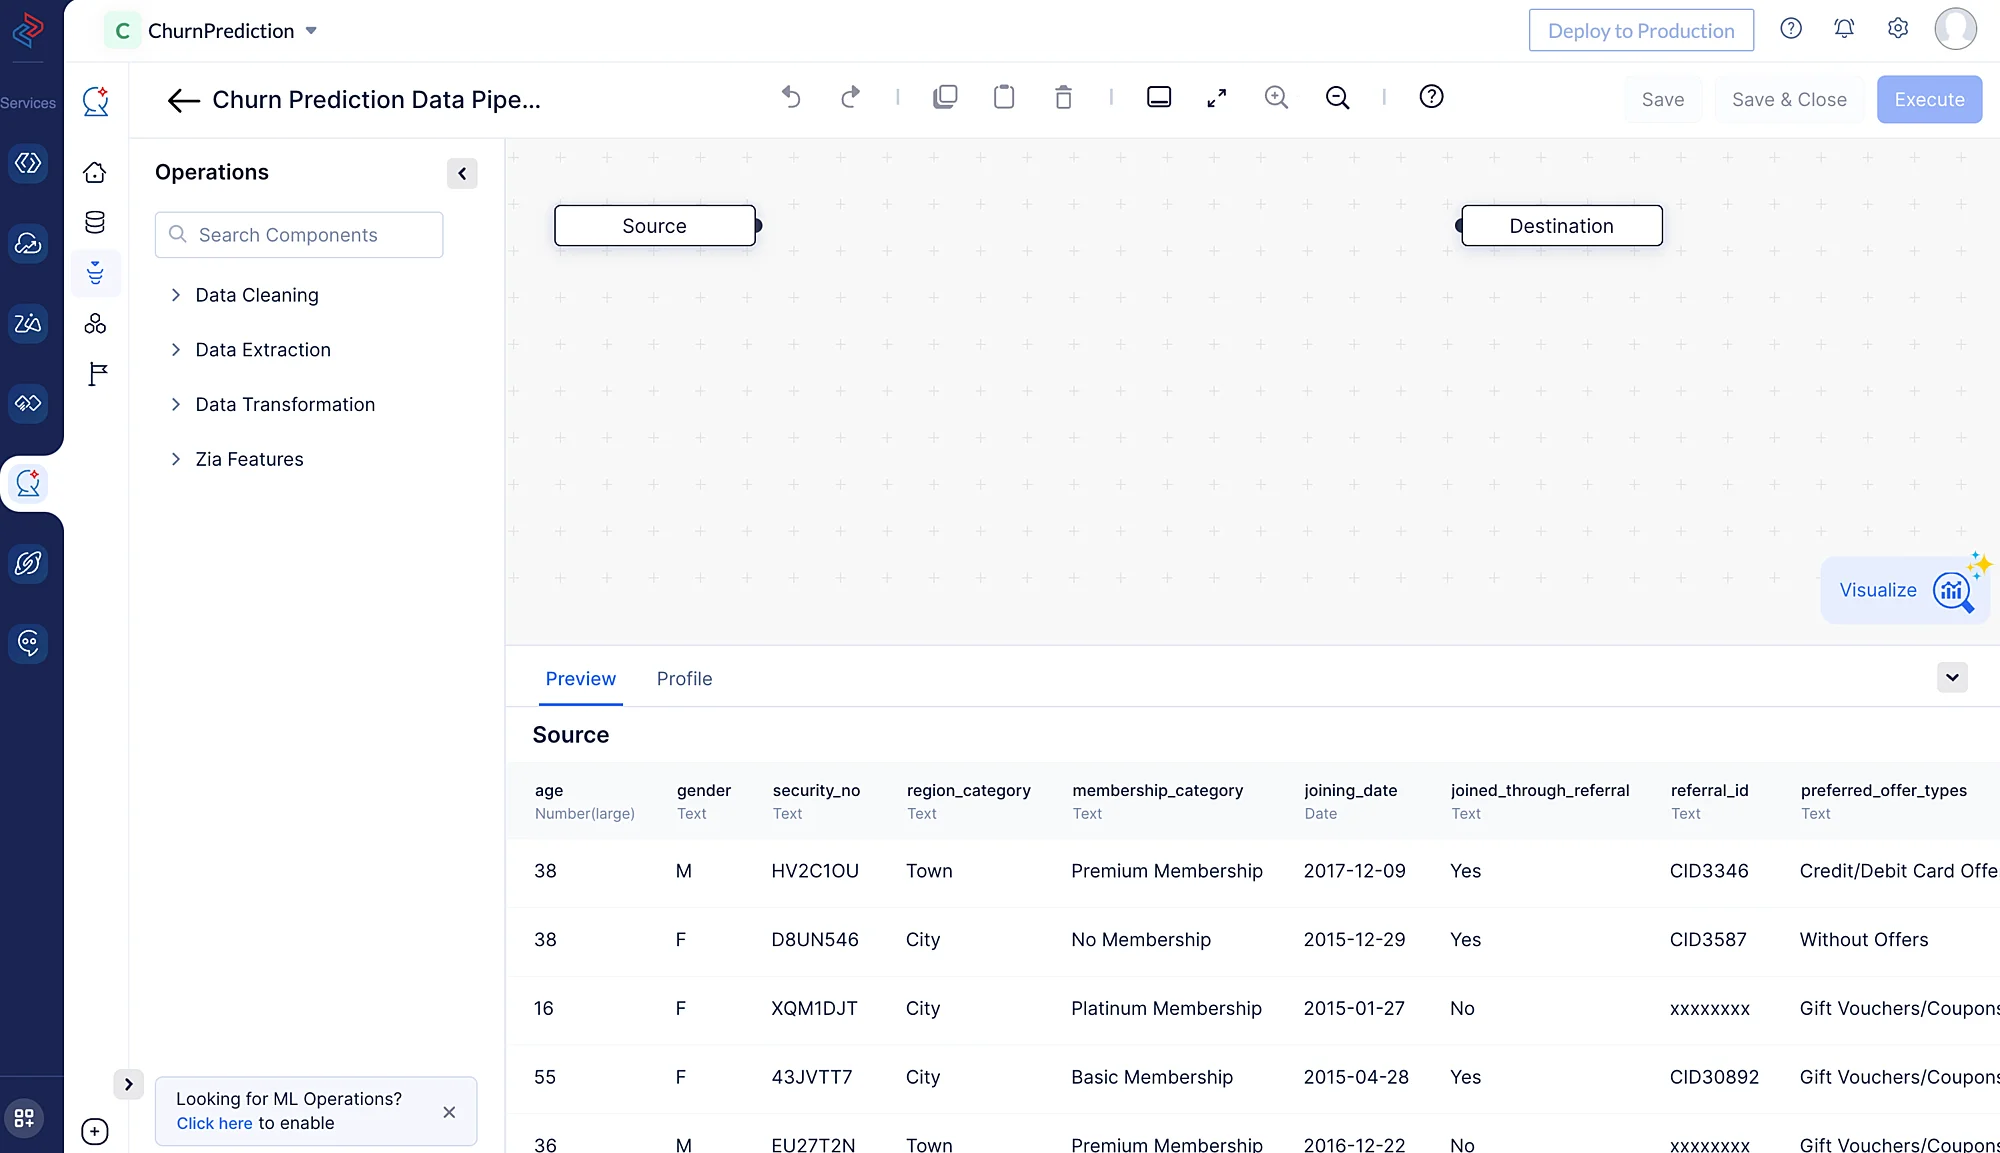Click the paste clipboard icon
The width and height of the screenshot is (2000, 1153).
[1004, 97]
